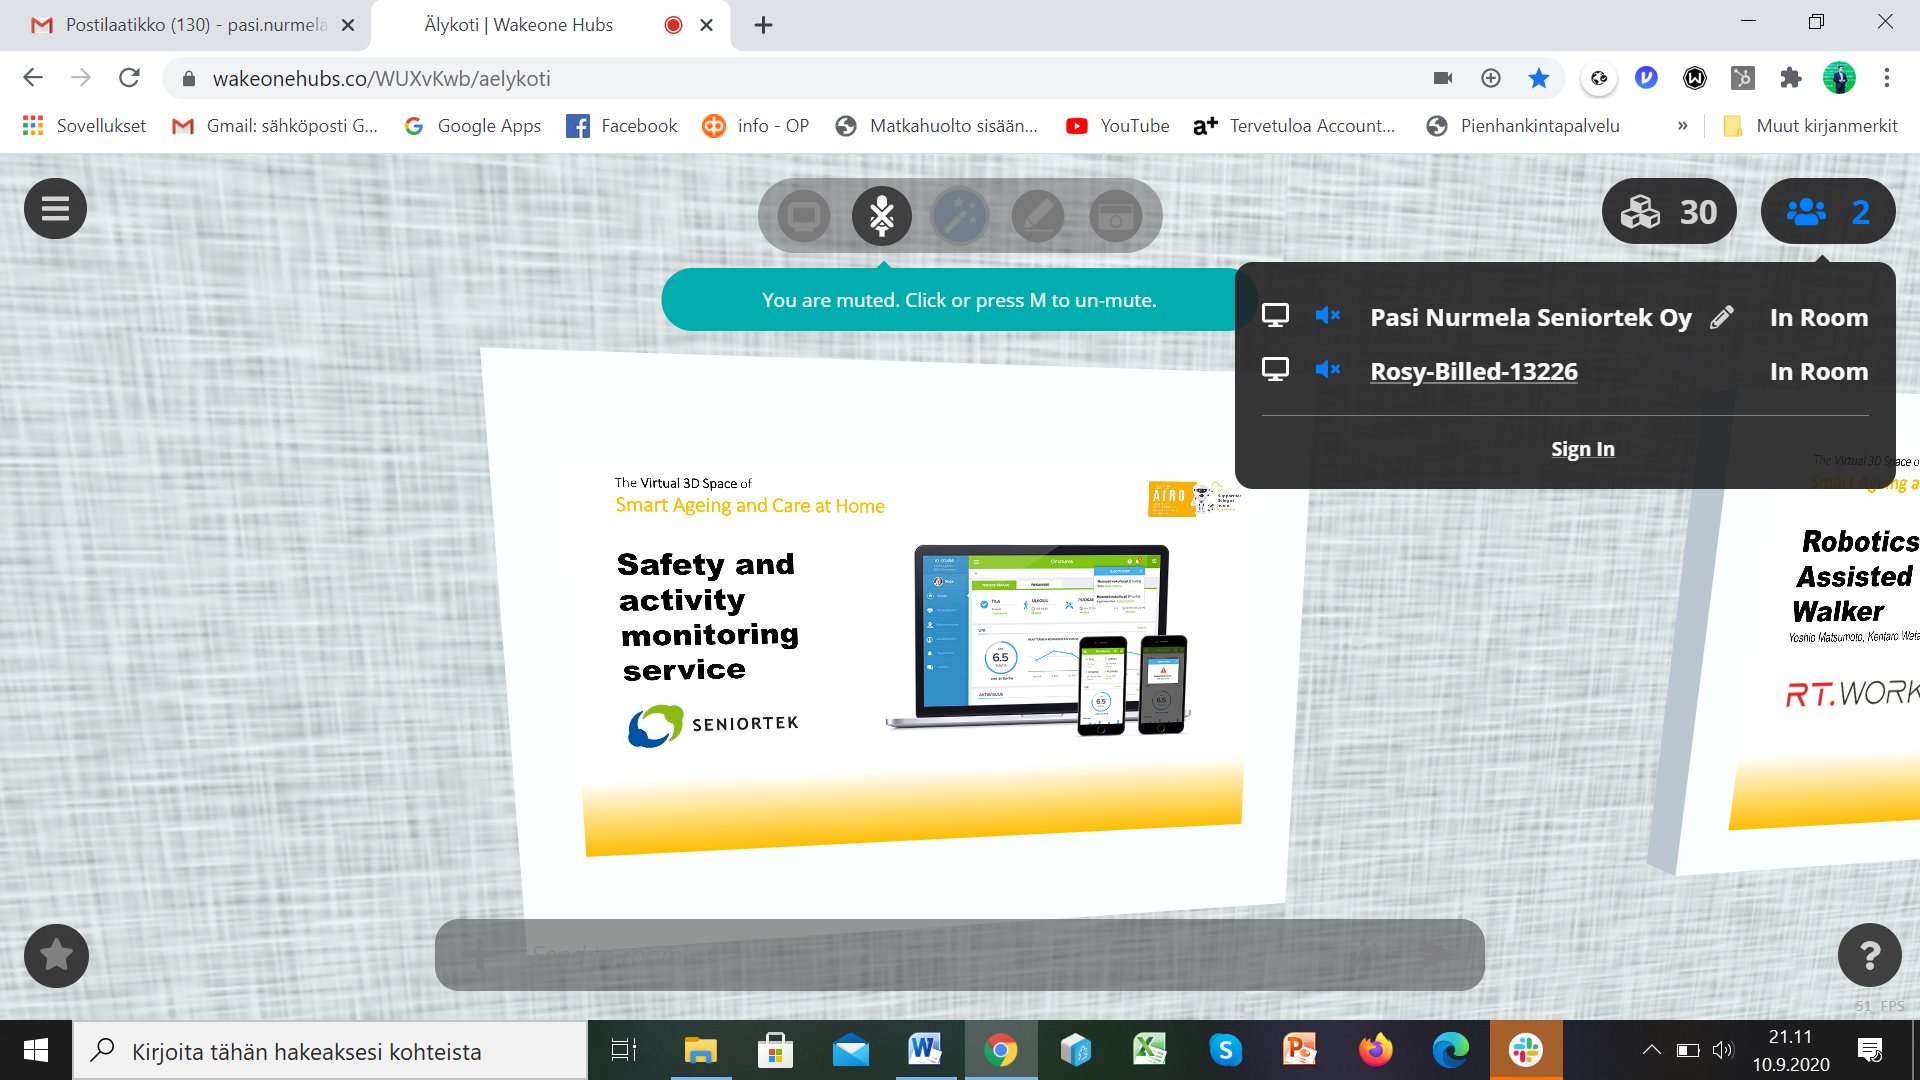1920x1080 pixels.
Task: Open Slack from the taskbar
Action: tap(1526, 1050)
